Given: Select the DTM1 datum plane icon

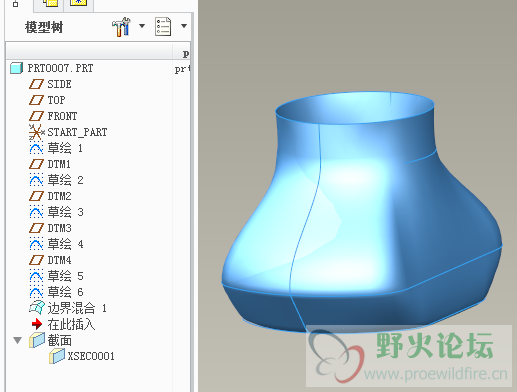Looking at the screenshot, I should click(36, 164).
